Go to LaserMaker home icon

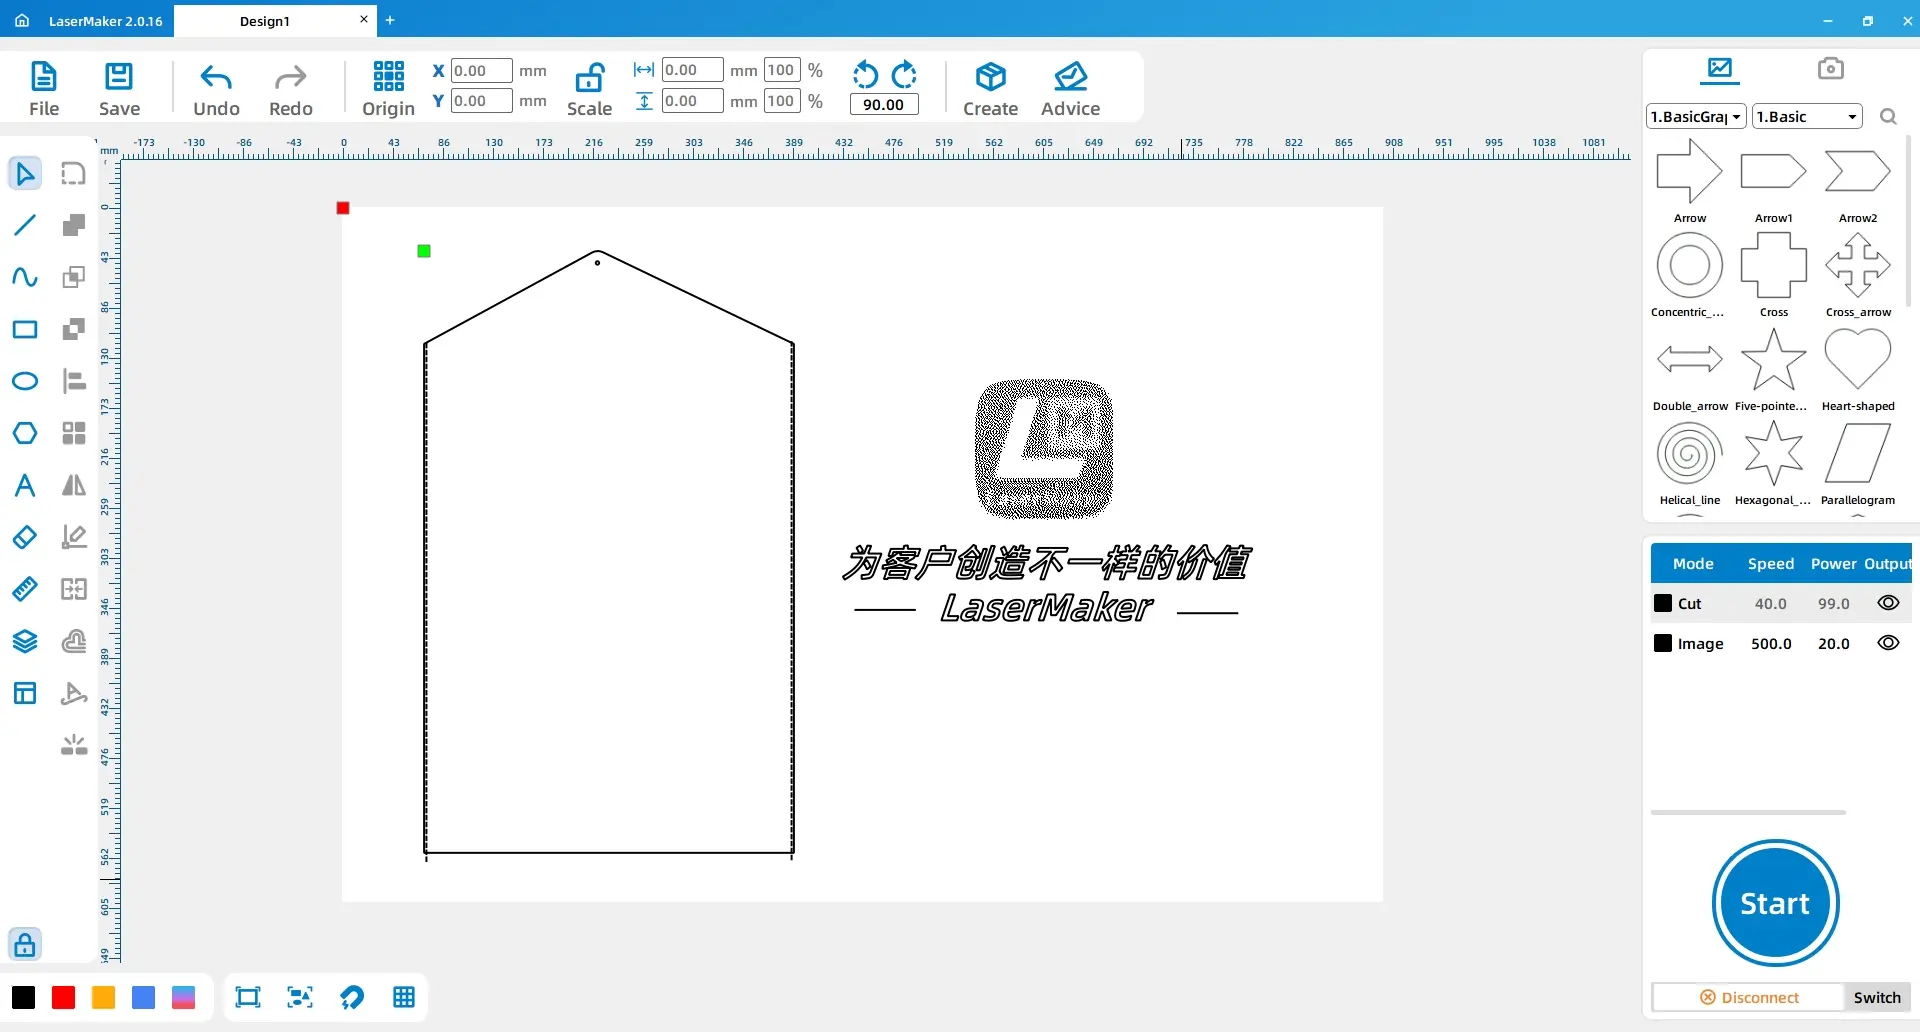[22, 20]
